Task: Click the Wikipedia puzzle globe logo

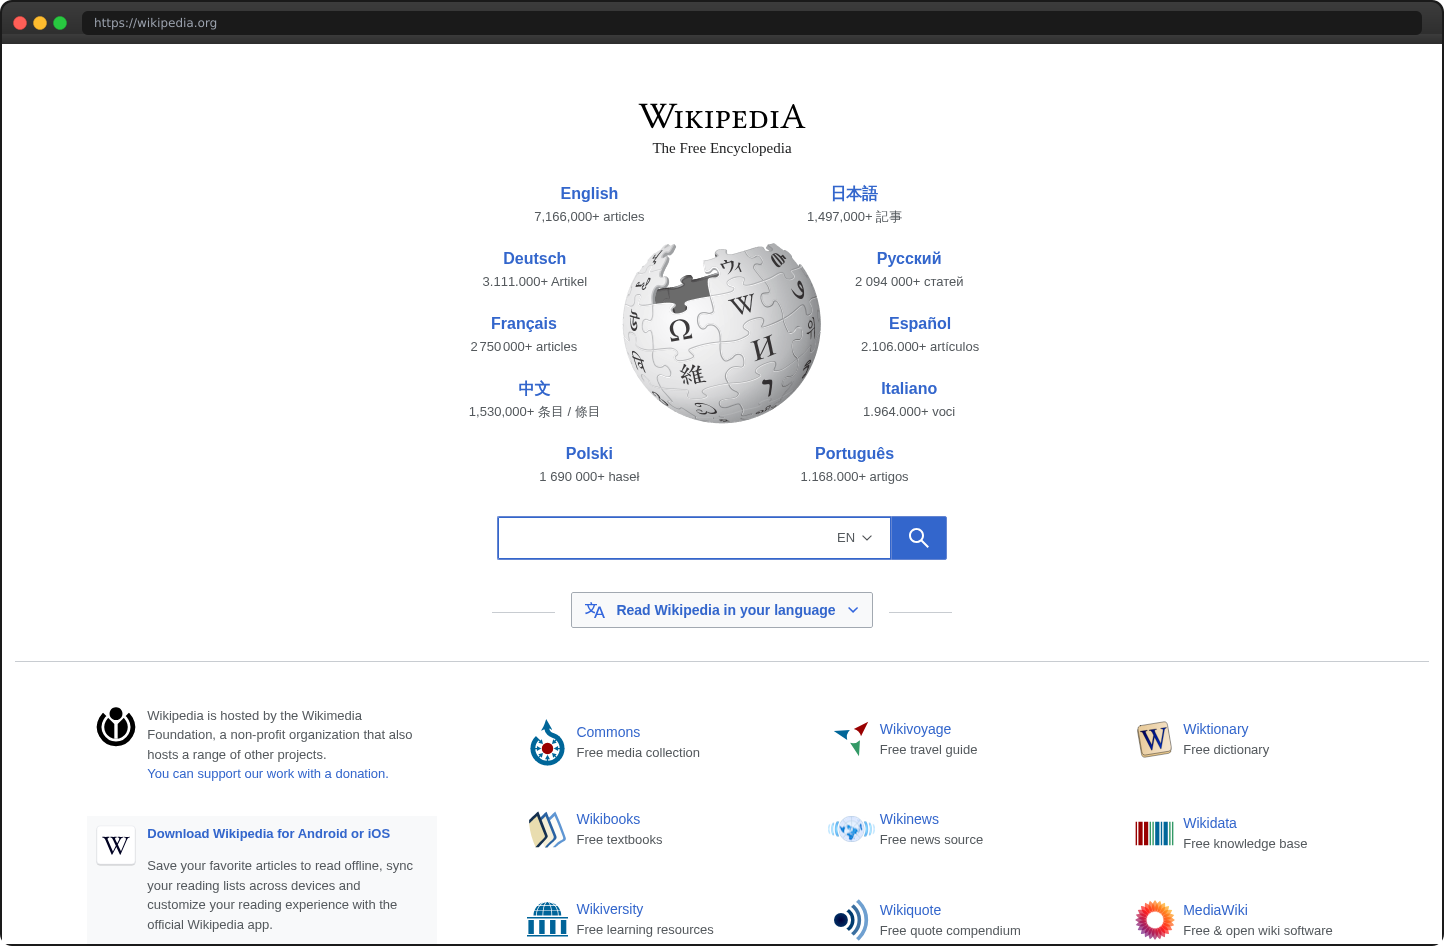Action: (x=721, y=332)
